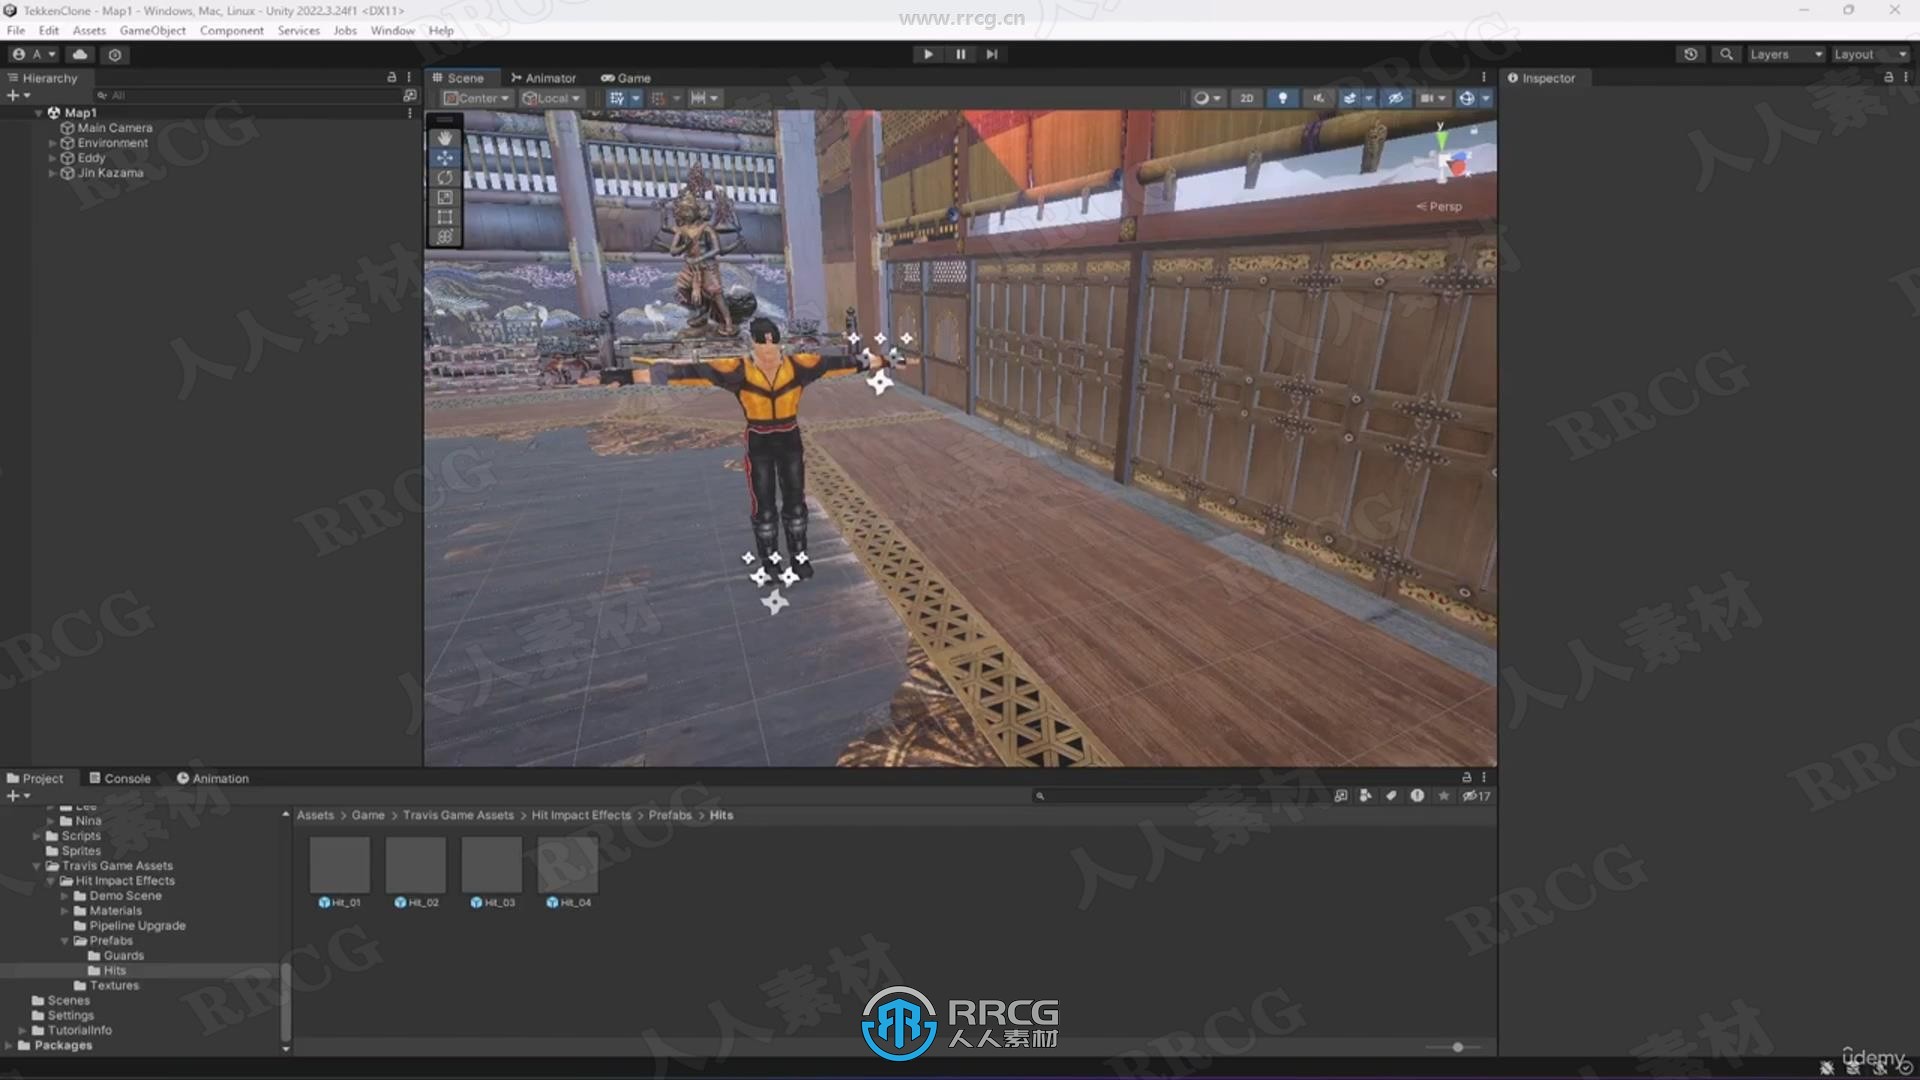Click the Pause button
This screenshot has height=1080, width=1920.
pos(960,54)
